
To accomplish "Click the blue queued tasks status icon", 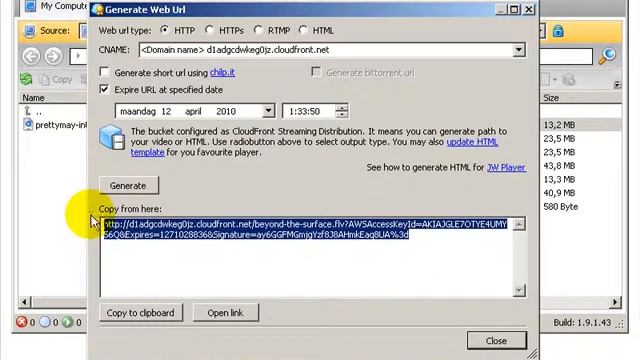I will [45, 322].
